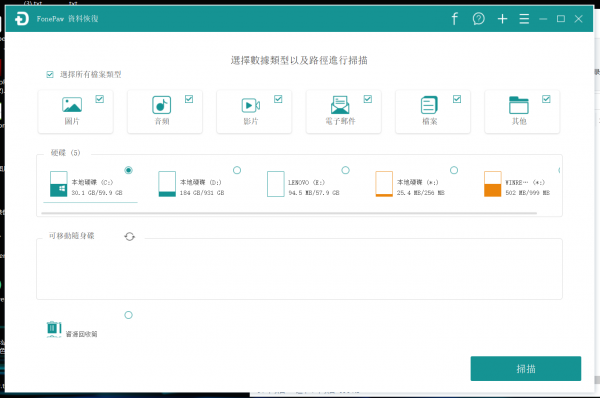
Task: Click the D: drive icon
Action: 167,184
